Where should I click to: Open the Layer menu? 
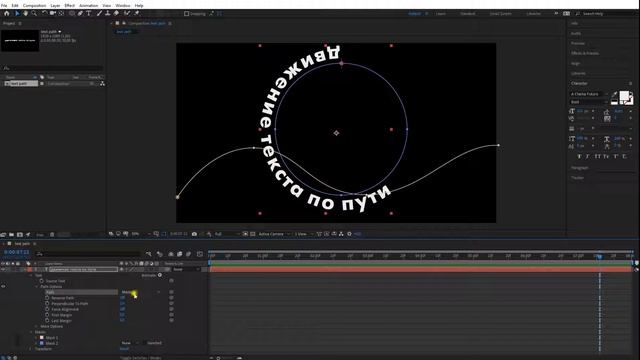[x=55, y=6]
